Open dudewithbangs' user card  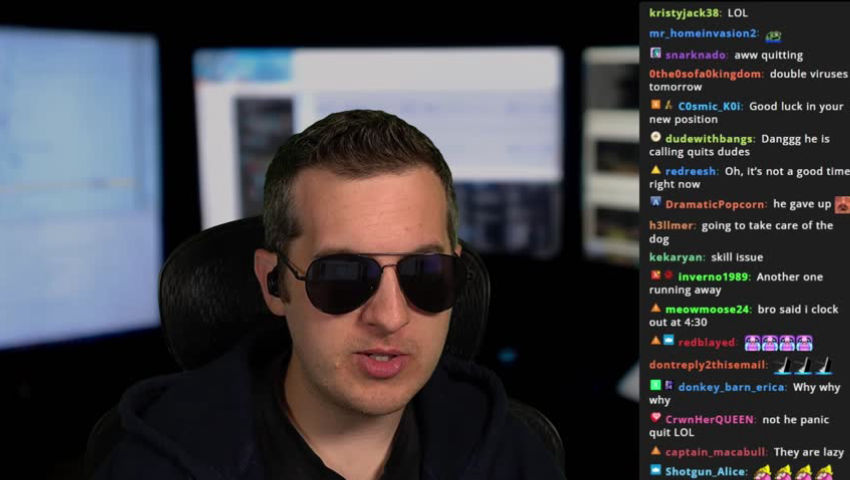tap(710, 139)
